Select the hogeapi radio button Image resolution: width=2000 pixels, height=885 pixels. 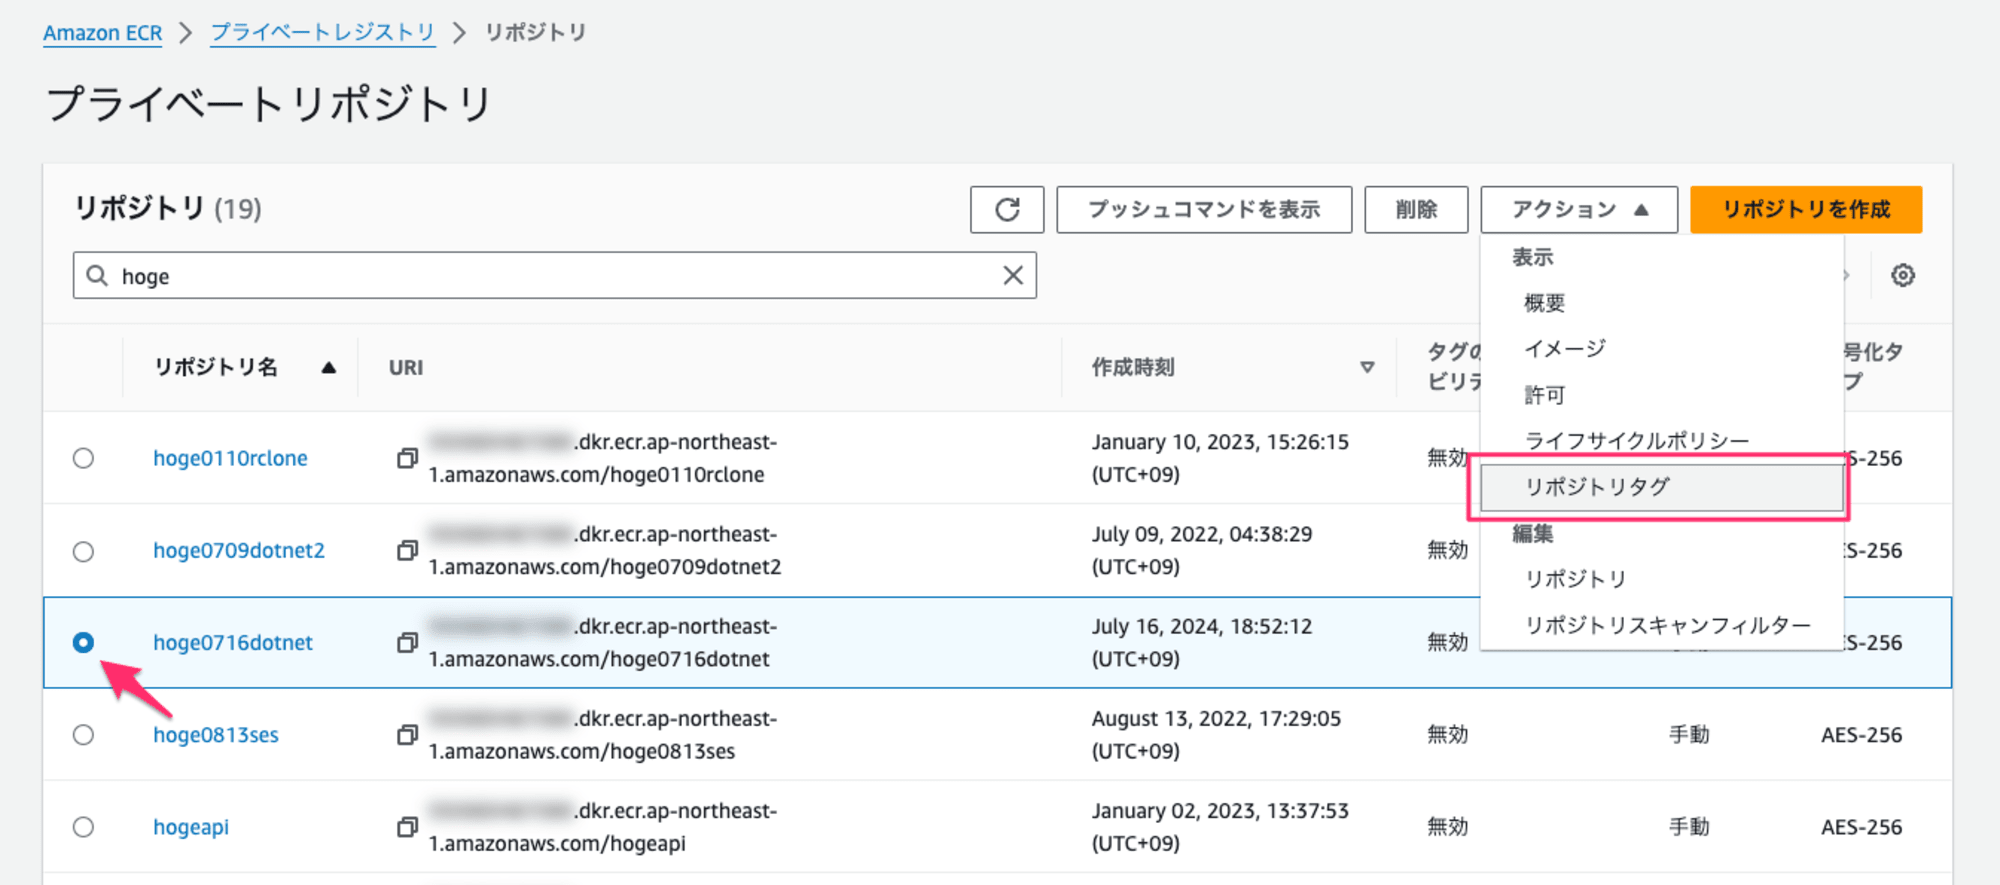[83, 827]
